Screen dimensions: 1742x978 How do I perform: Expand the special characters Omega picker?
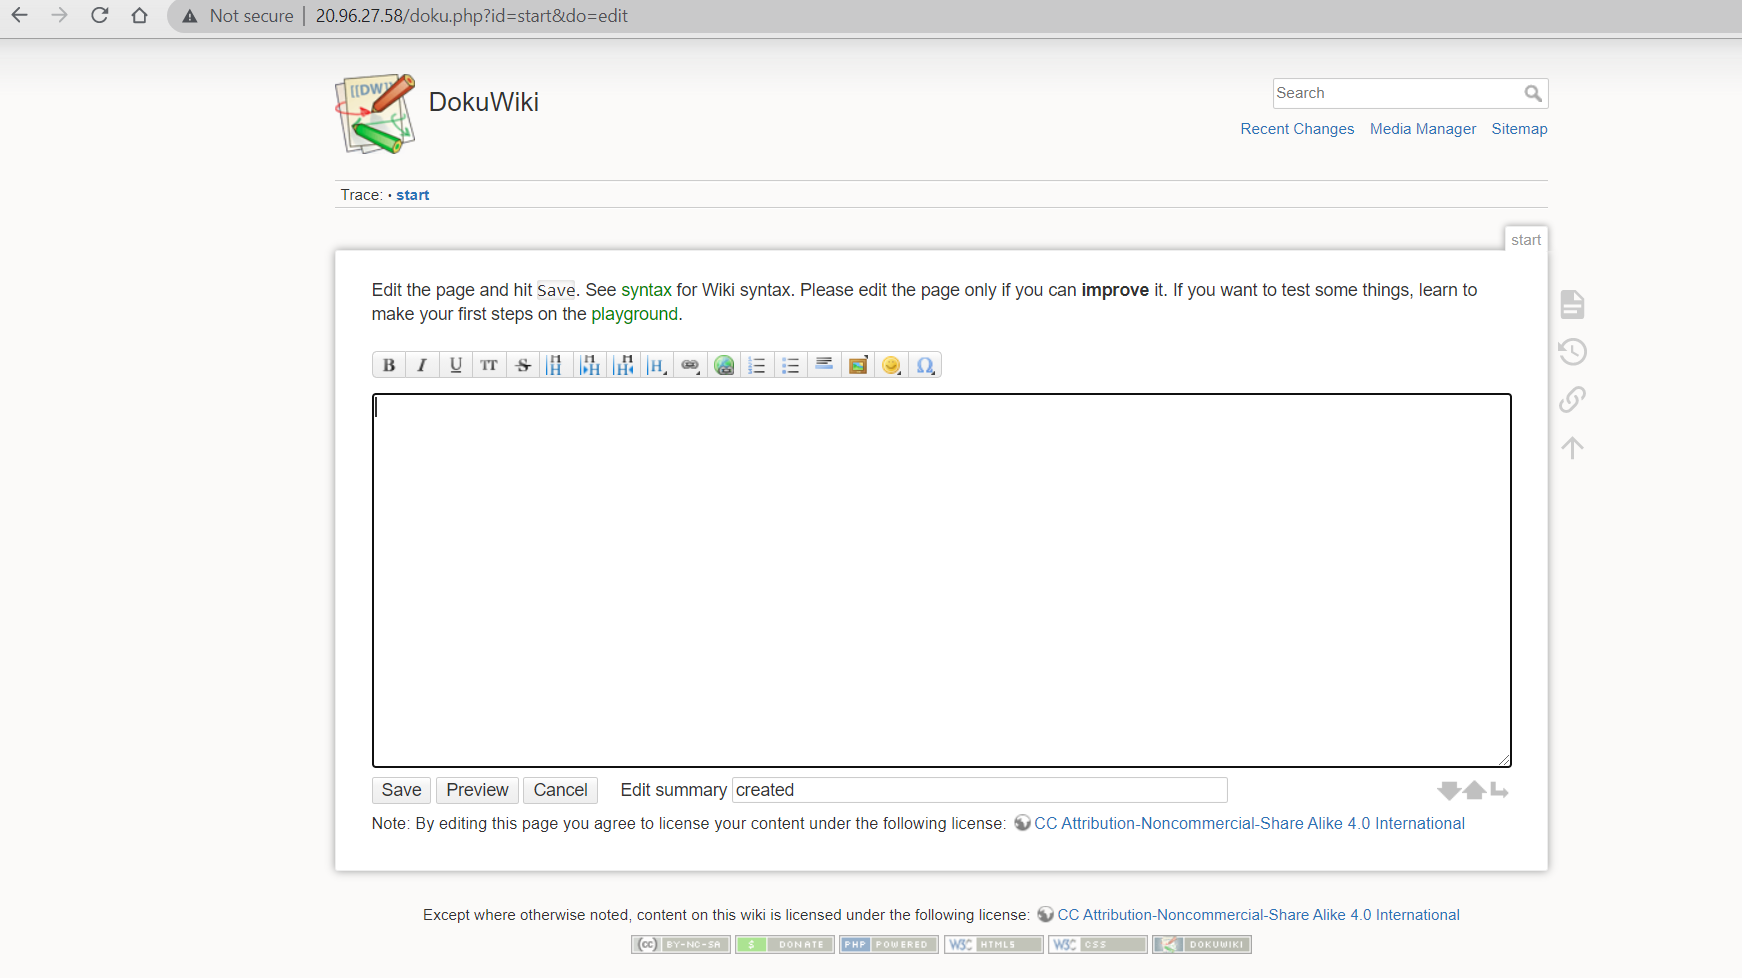click(x=925, y=365)
